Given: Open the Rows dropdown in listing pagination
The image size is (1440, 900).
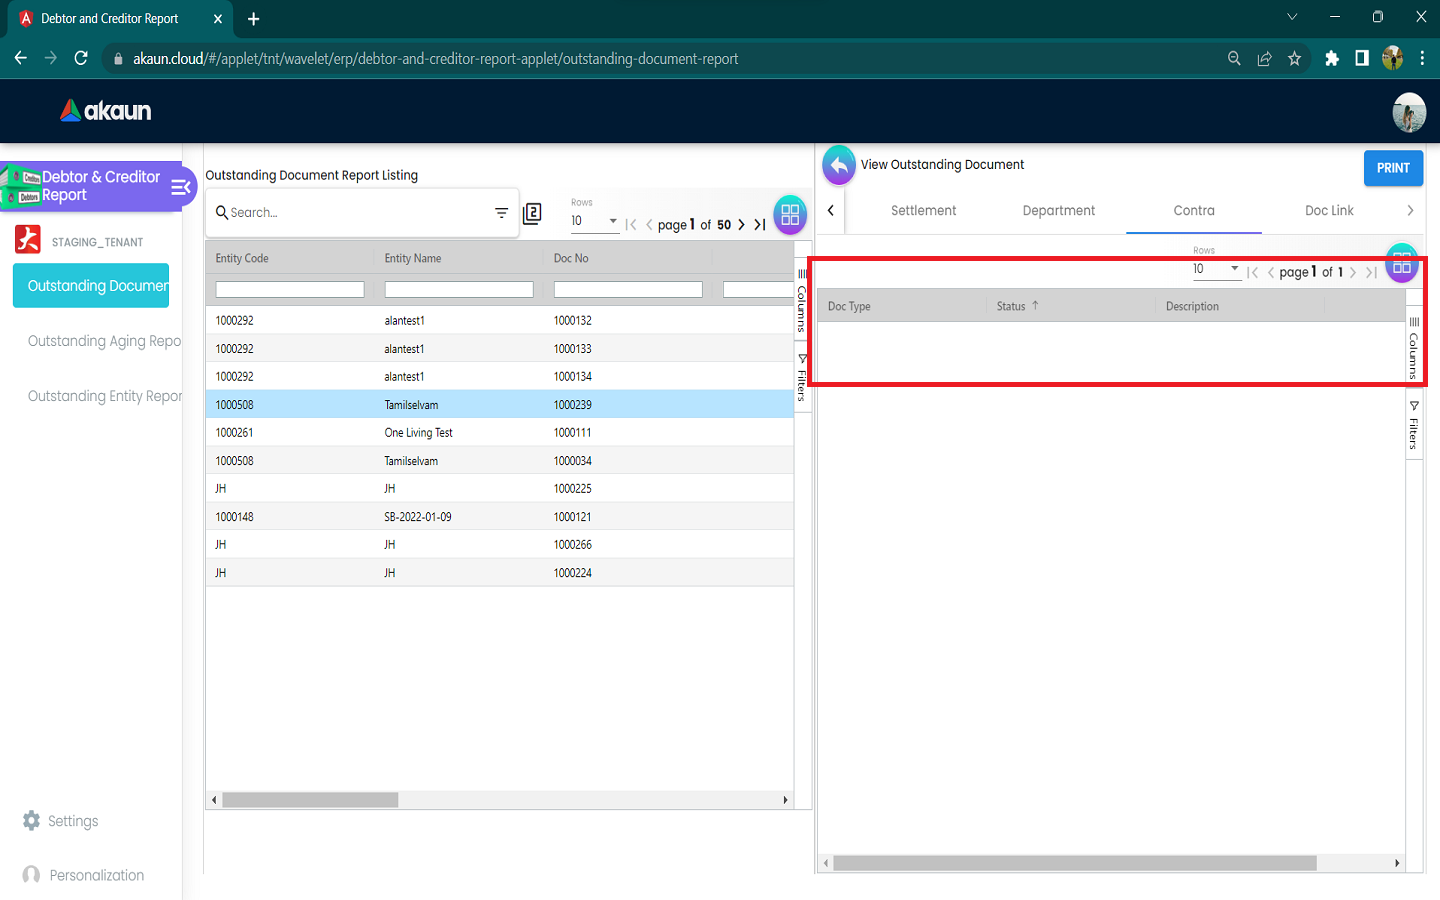Looking at the screenshot, I should click(x=594, y=221).
